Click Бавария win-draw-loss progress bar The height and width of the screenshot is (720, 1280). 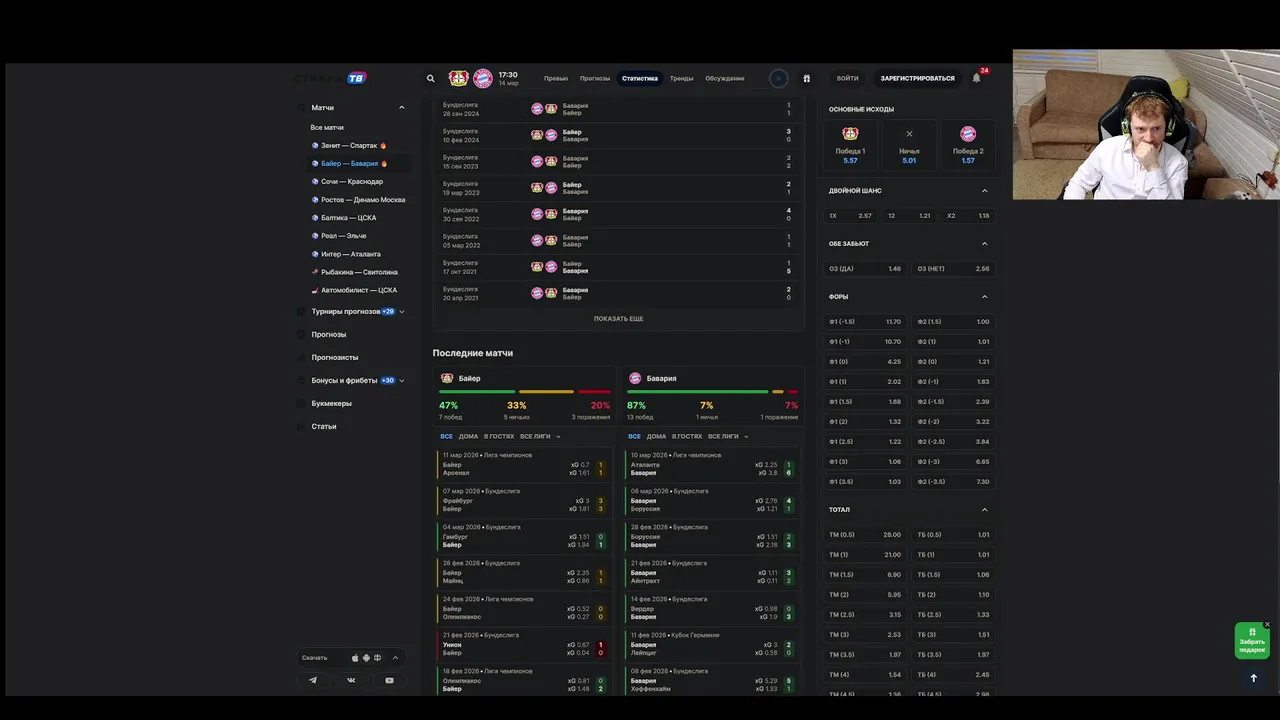pos(712,391)
